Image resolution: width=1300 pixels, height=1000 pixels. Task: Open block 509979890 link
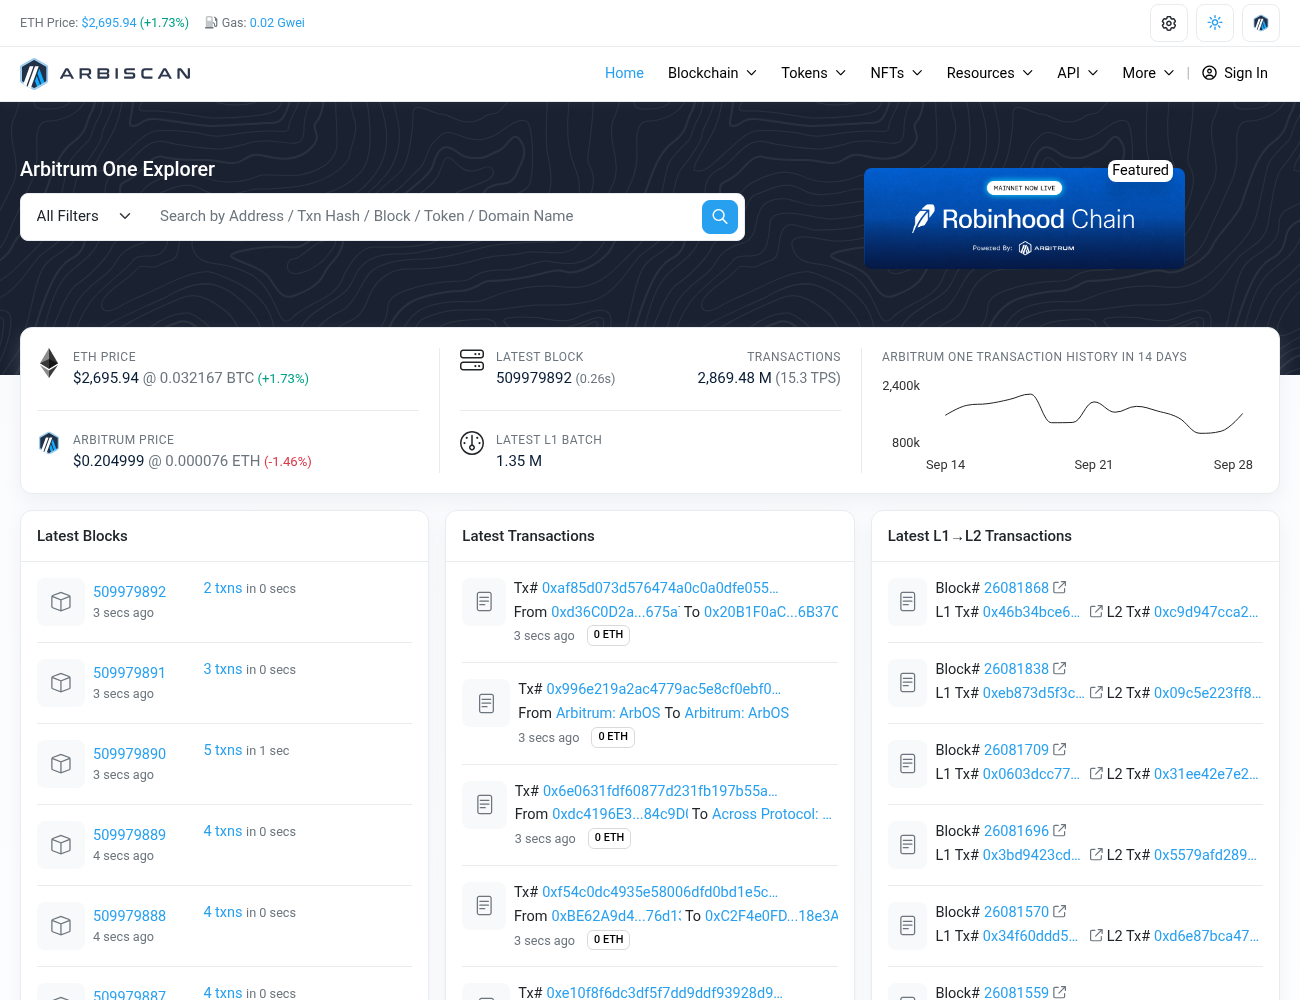click(129, 754)
